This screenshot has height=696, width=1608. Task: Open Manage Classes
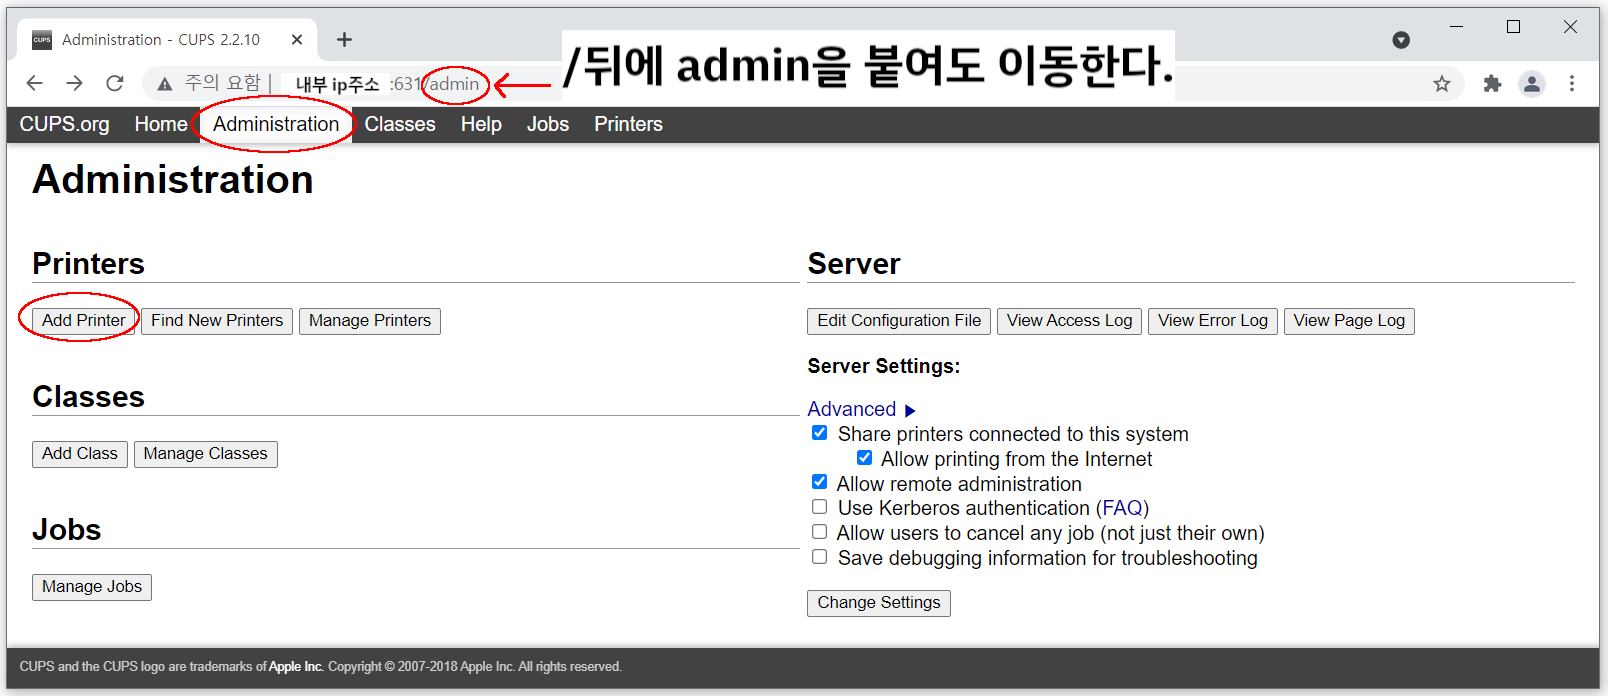pos(206,454)
